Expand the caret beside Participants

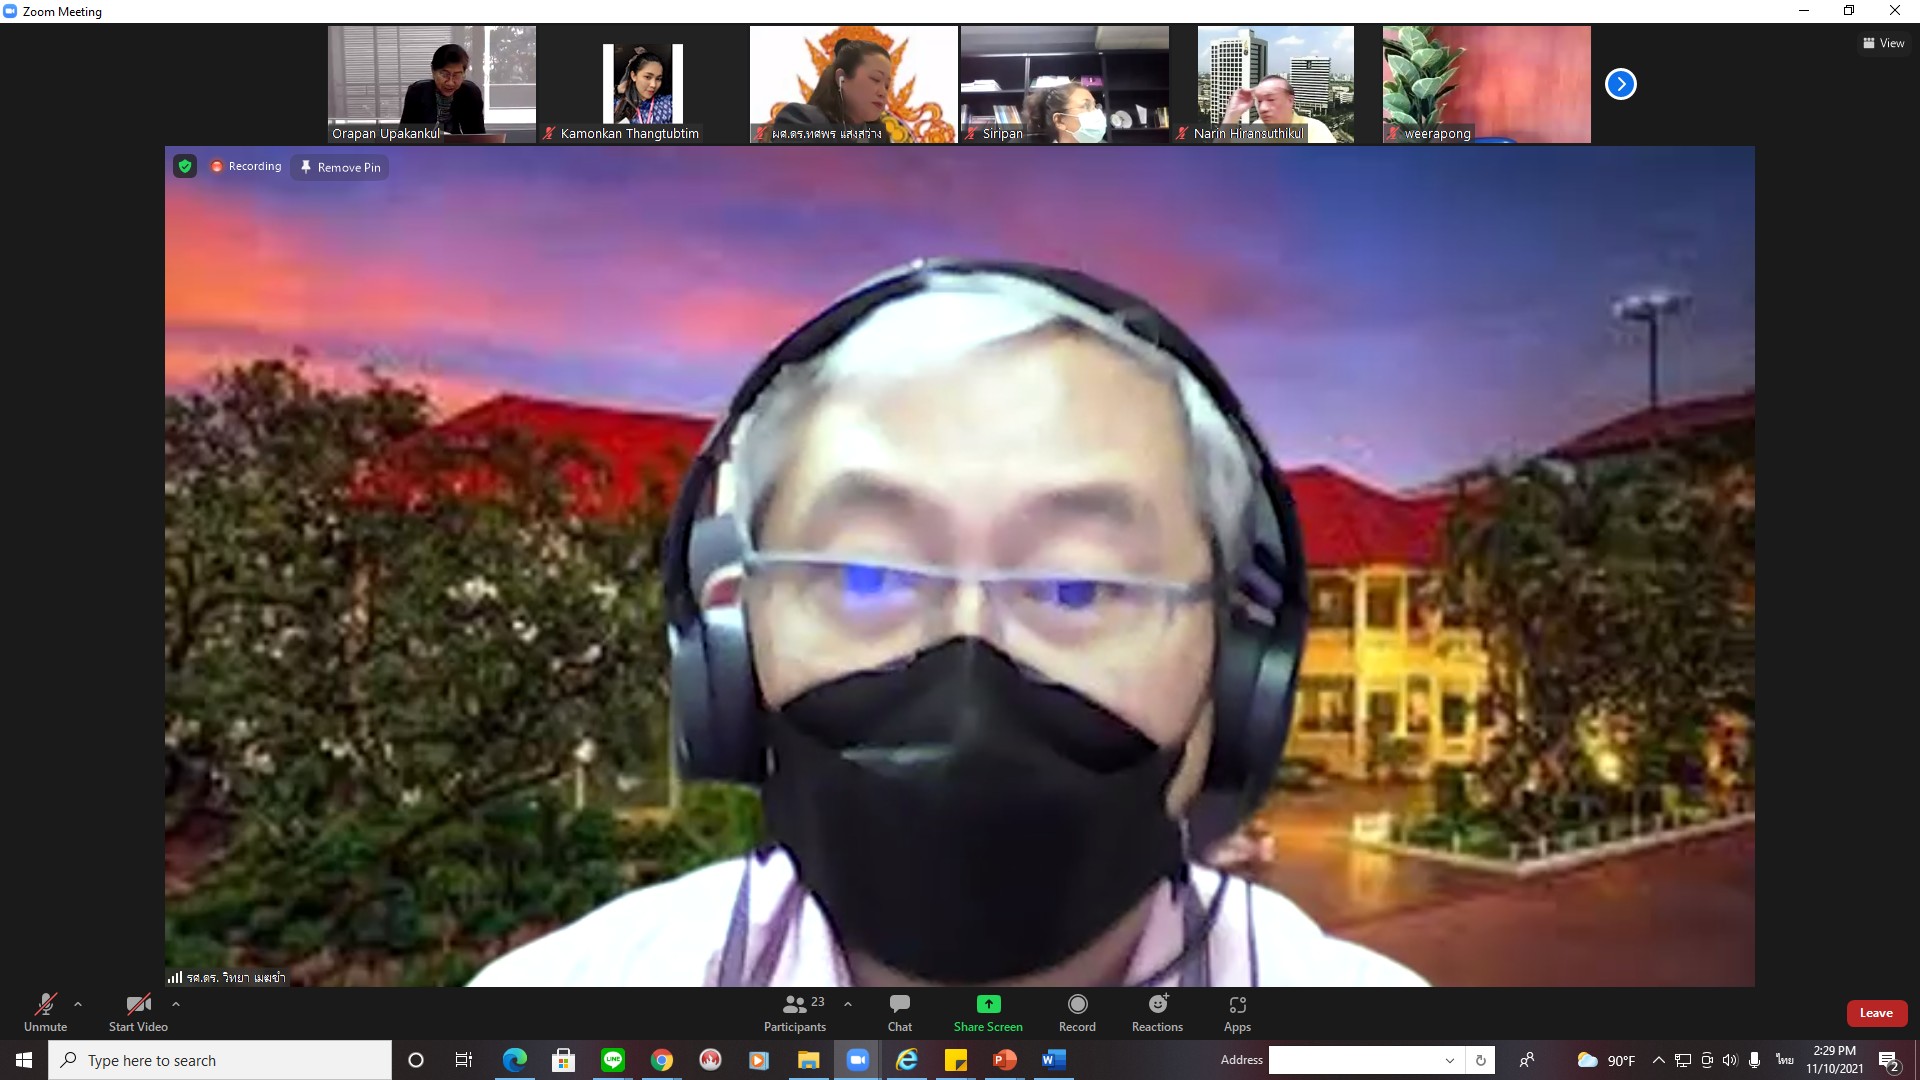click(x=848, y=1004)
